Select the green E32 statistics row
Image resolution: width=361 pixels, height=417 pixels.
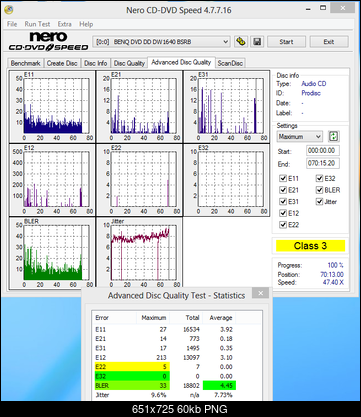point(132,376)
